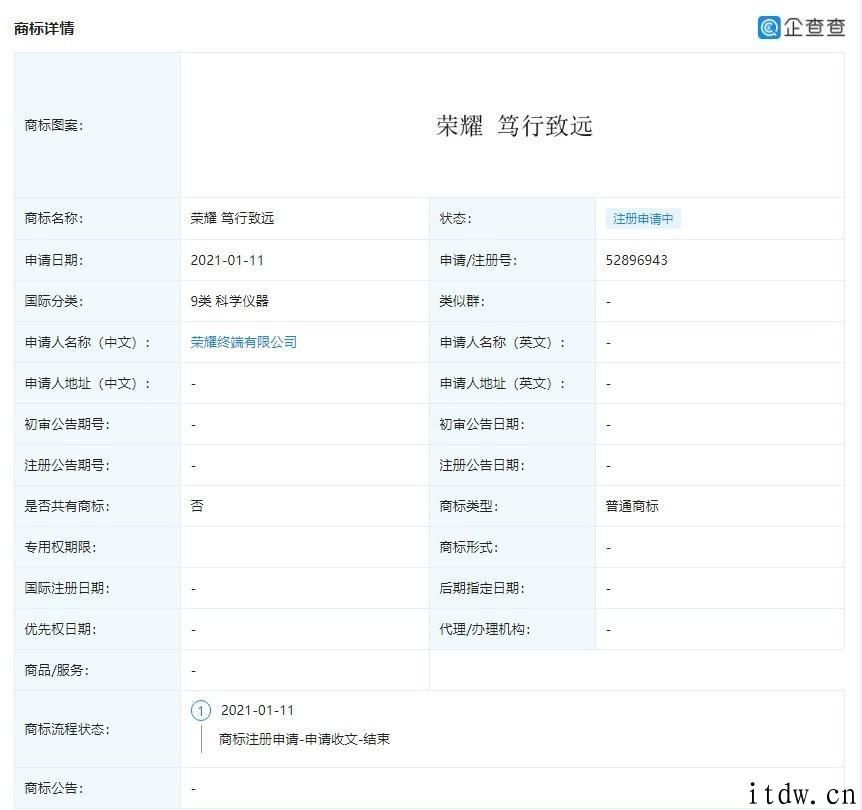Select the 商标详情 heading
Image resolution: width=862 pixels, height=810 pixels.
(44, 28)
